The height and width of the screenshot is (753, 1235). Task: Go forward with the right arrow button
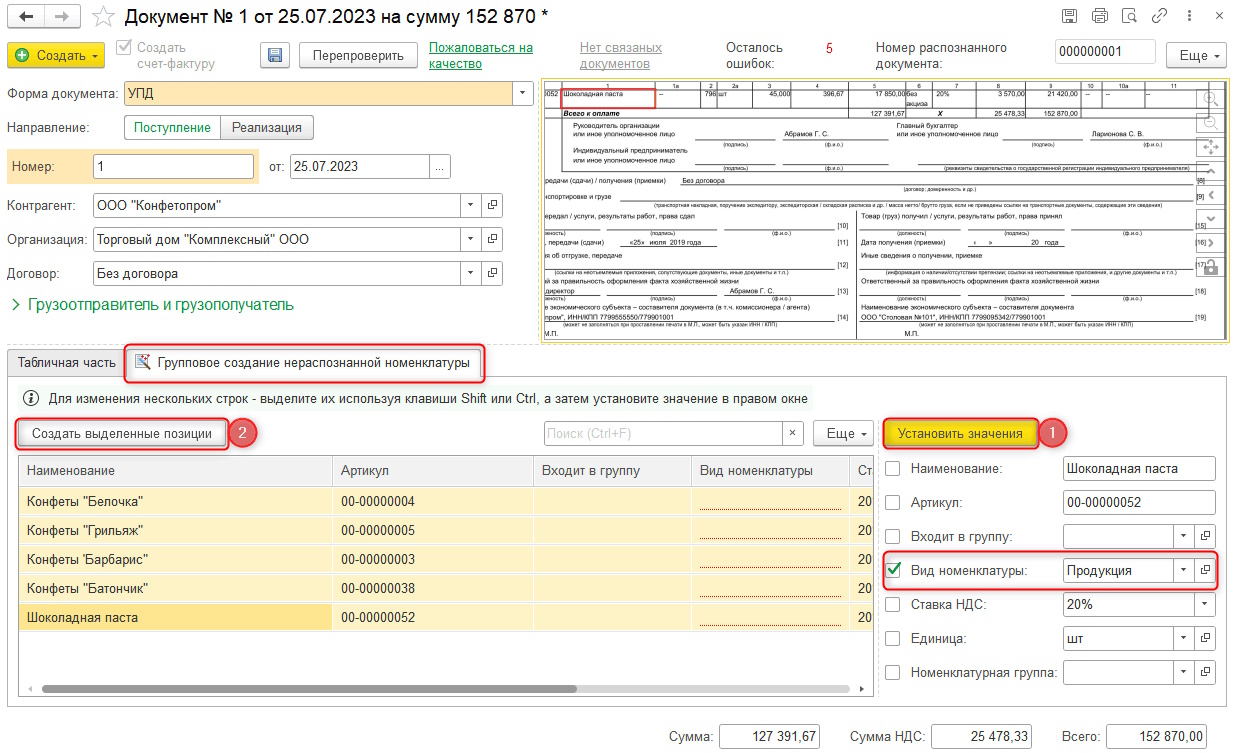click(60, 16)
